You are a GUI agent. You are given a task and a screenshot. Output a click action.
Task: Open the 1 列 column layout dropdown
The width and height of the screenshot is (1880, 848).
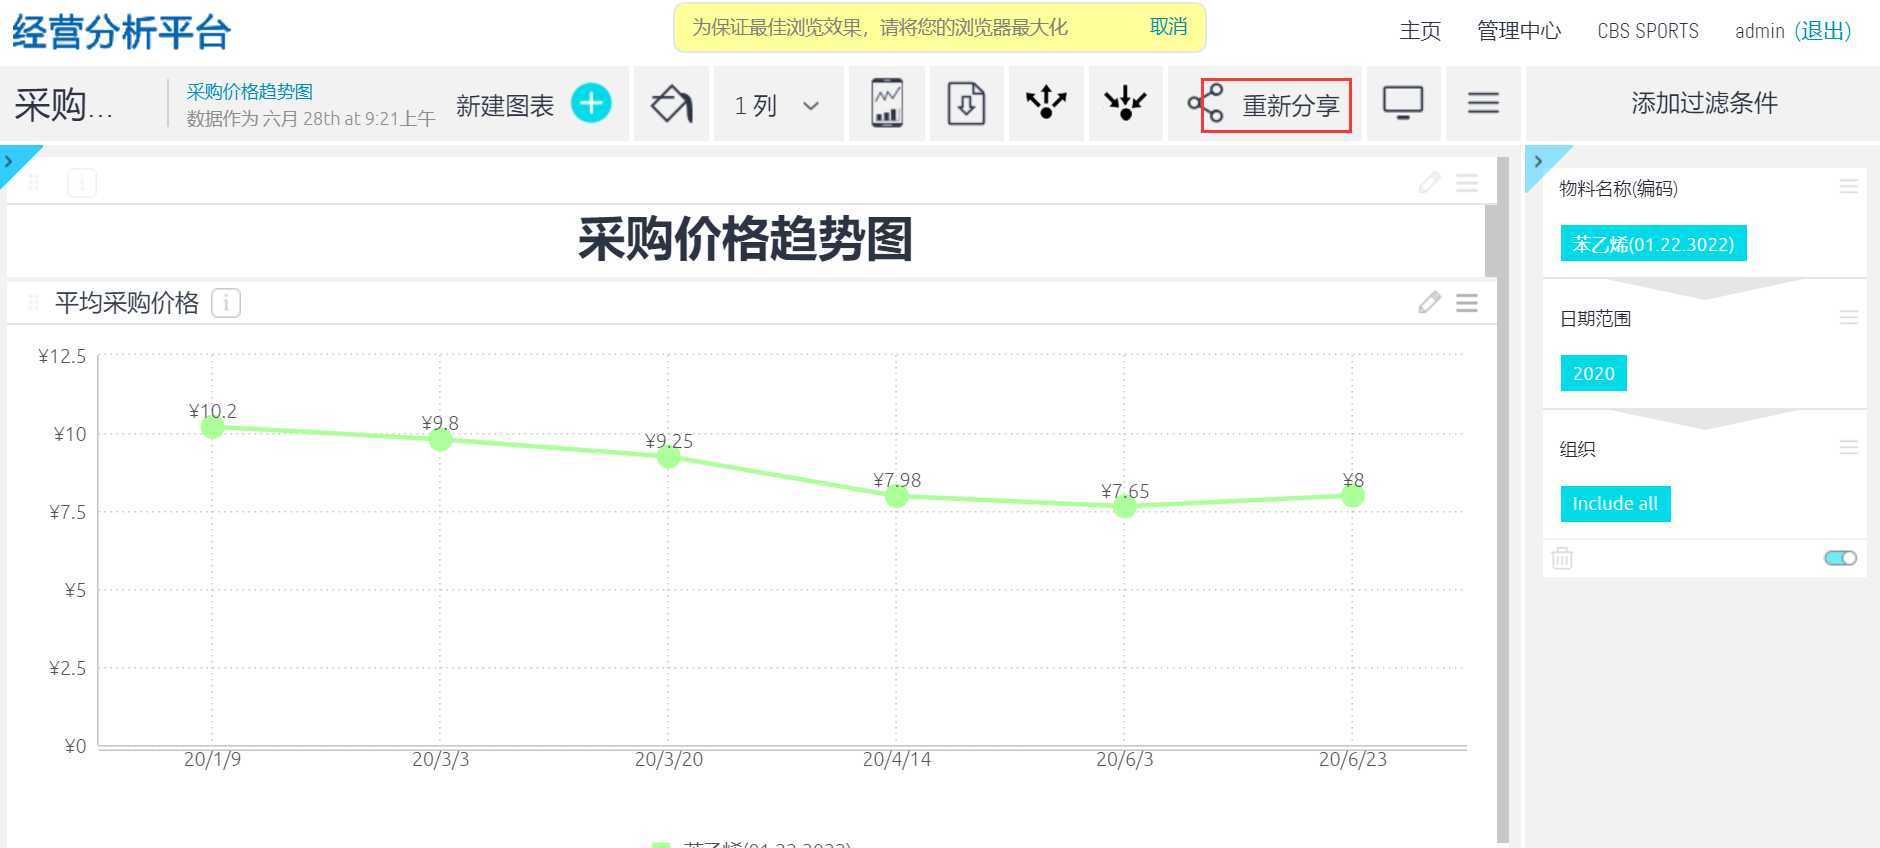777,105
